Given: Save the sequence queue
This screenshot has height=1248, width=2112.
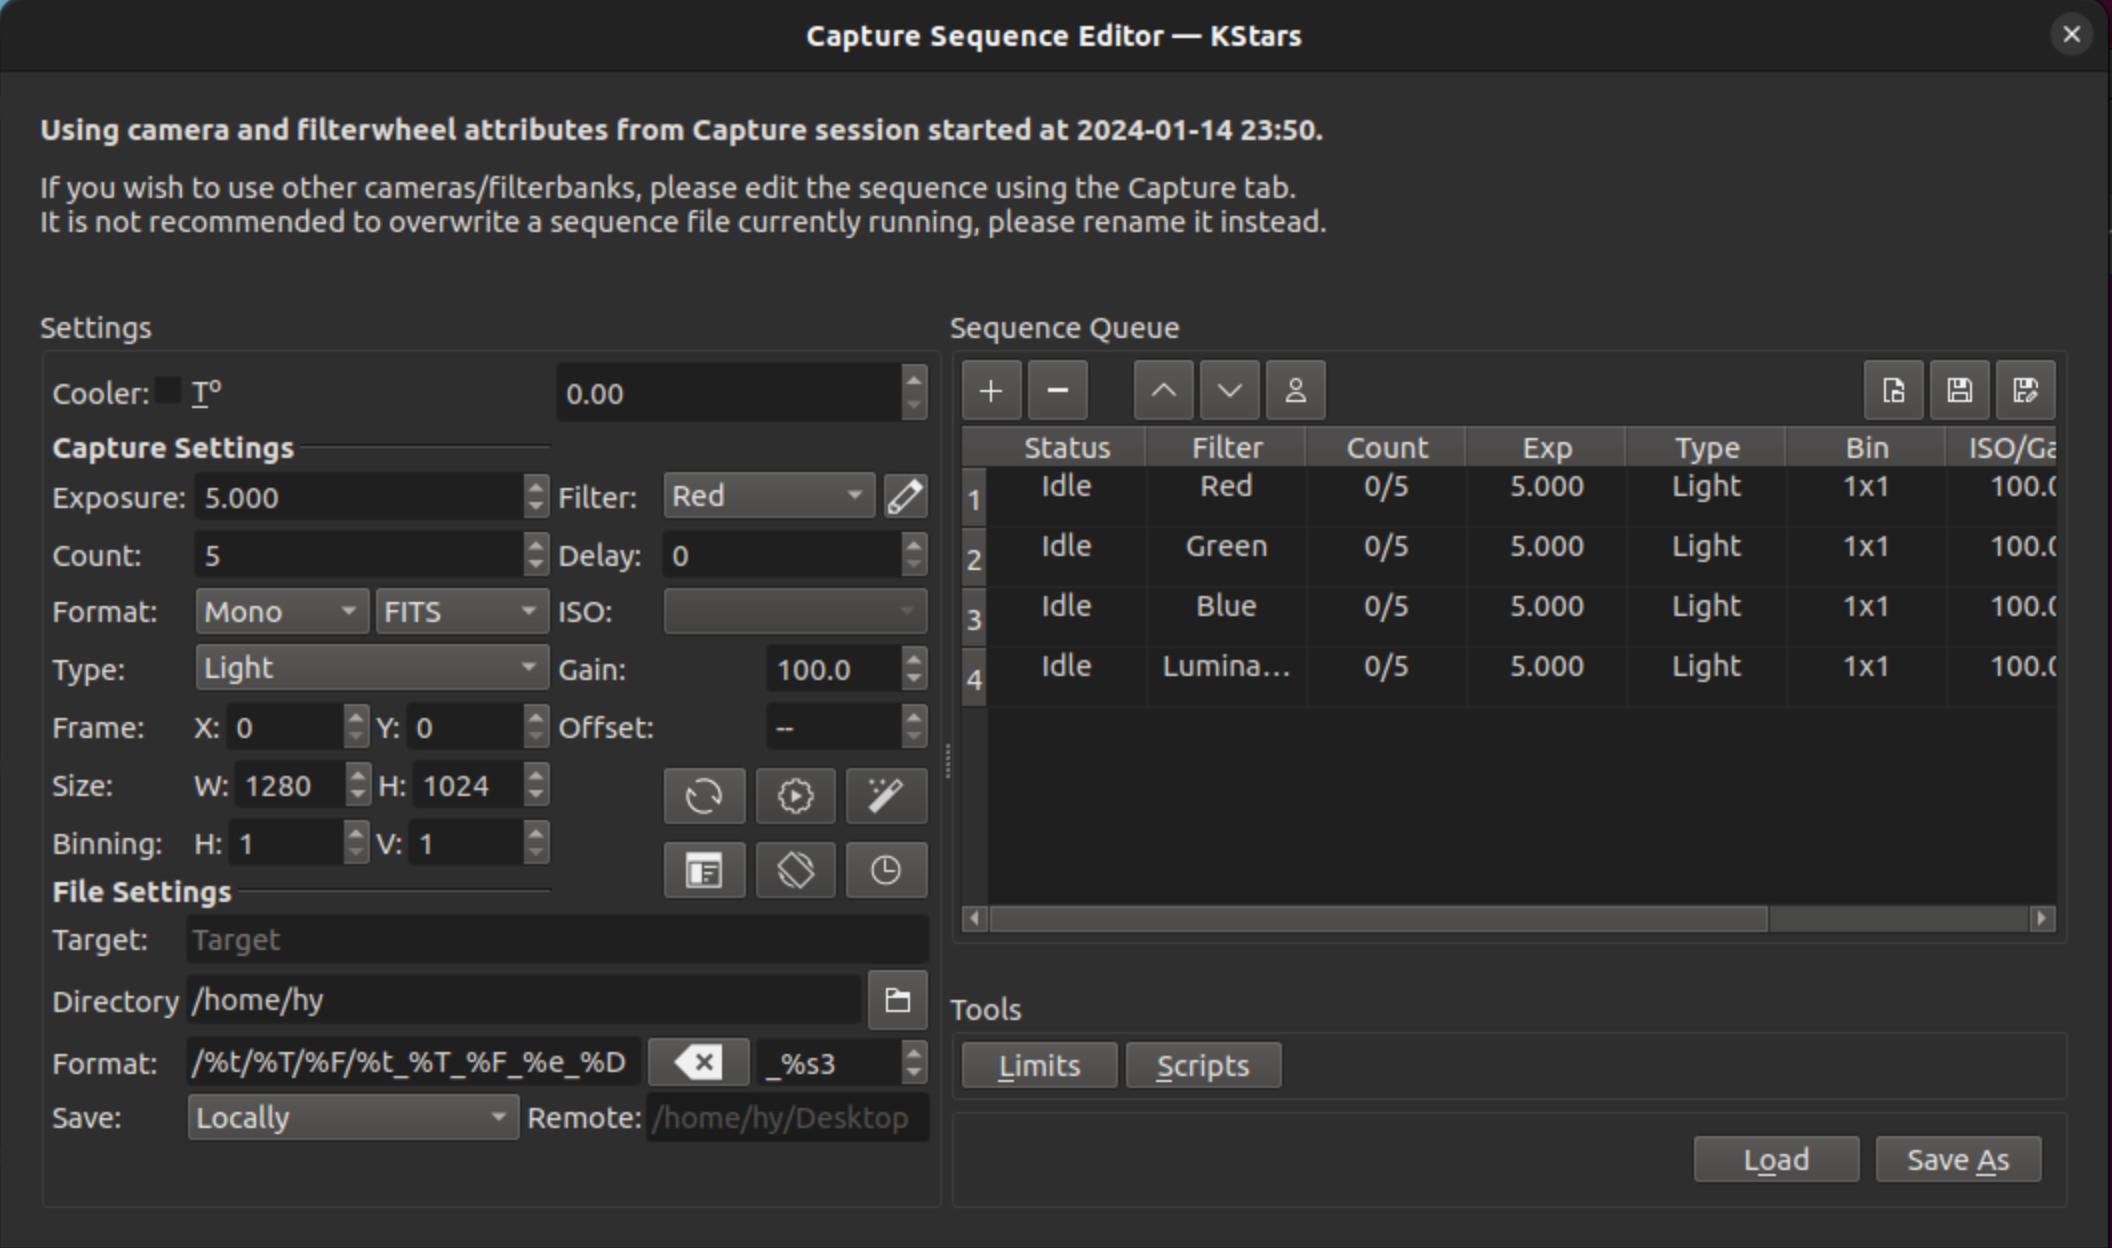Looking at the screenshot, I should pos(1959,390).
